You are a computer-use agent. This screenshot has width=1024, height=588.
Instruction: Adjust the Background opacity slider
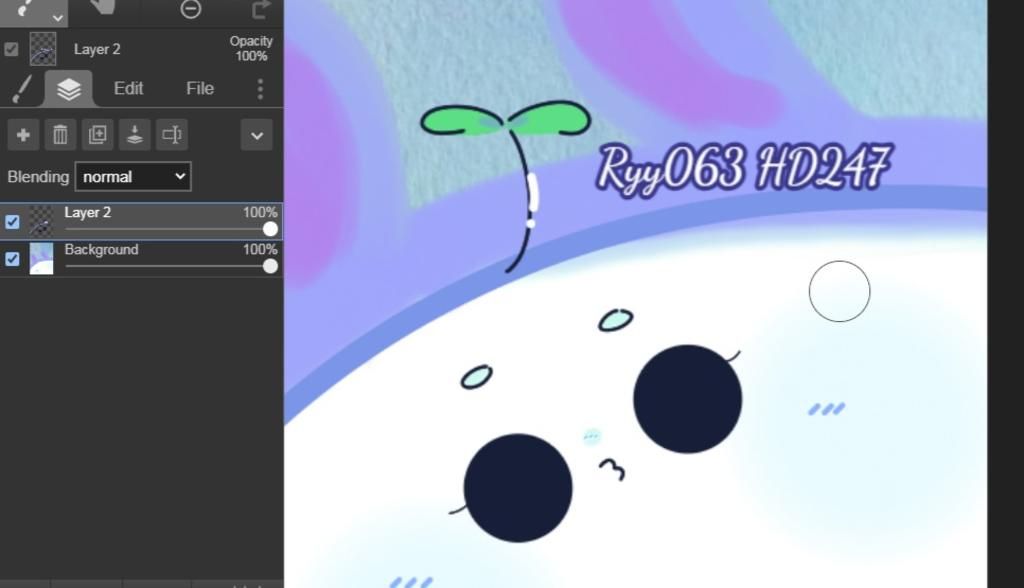tap(171, 266)
